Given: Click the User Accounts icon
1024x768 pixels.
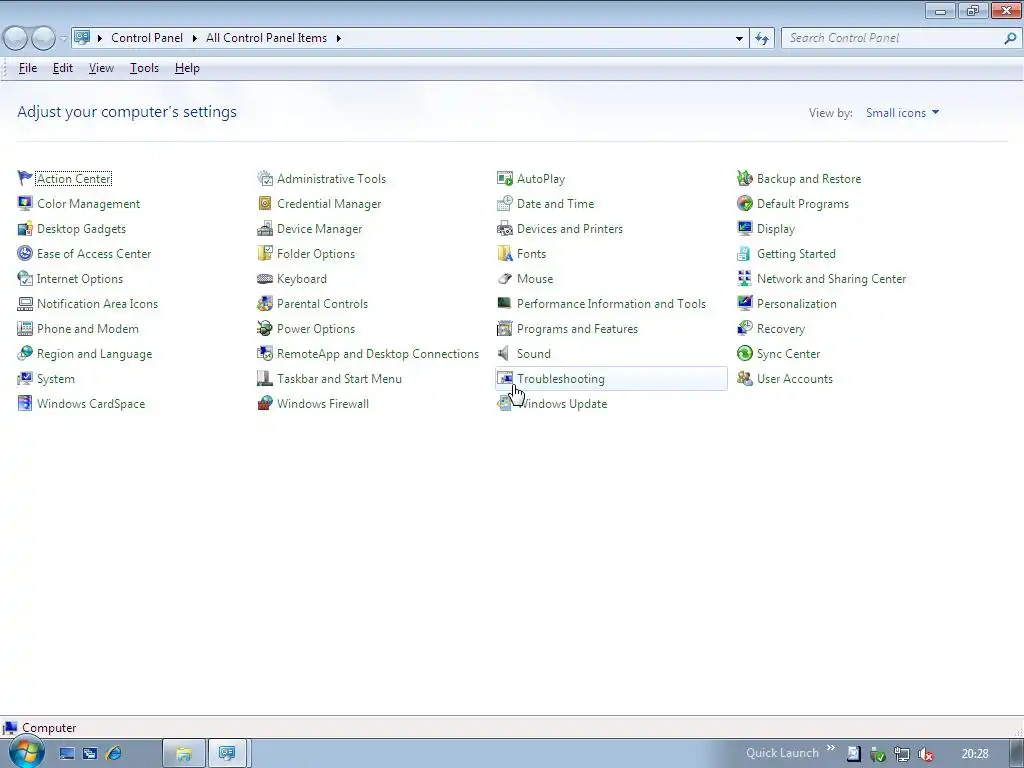Looking at the screenshot, I should (744, 379).
